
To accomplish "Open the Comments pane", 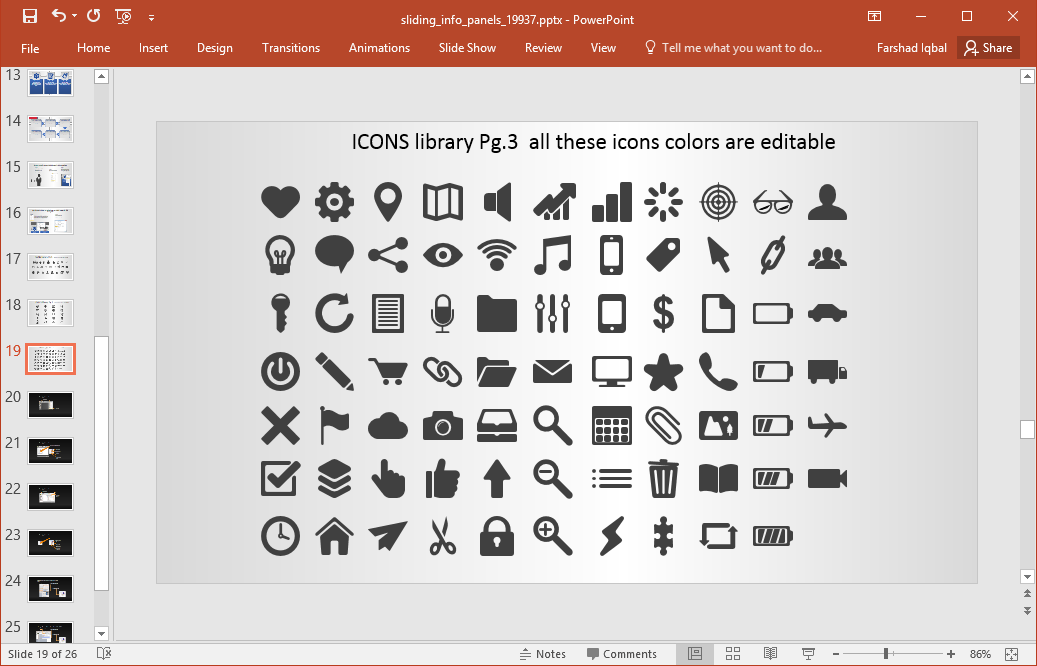I will [x=623, y=653].
